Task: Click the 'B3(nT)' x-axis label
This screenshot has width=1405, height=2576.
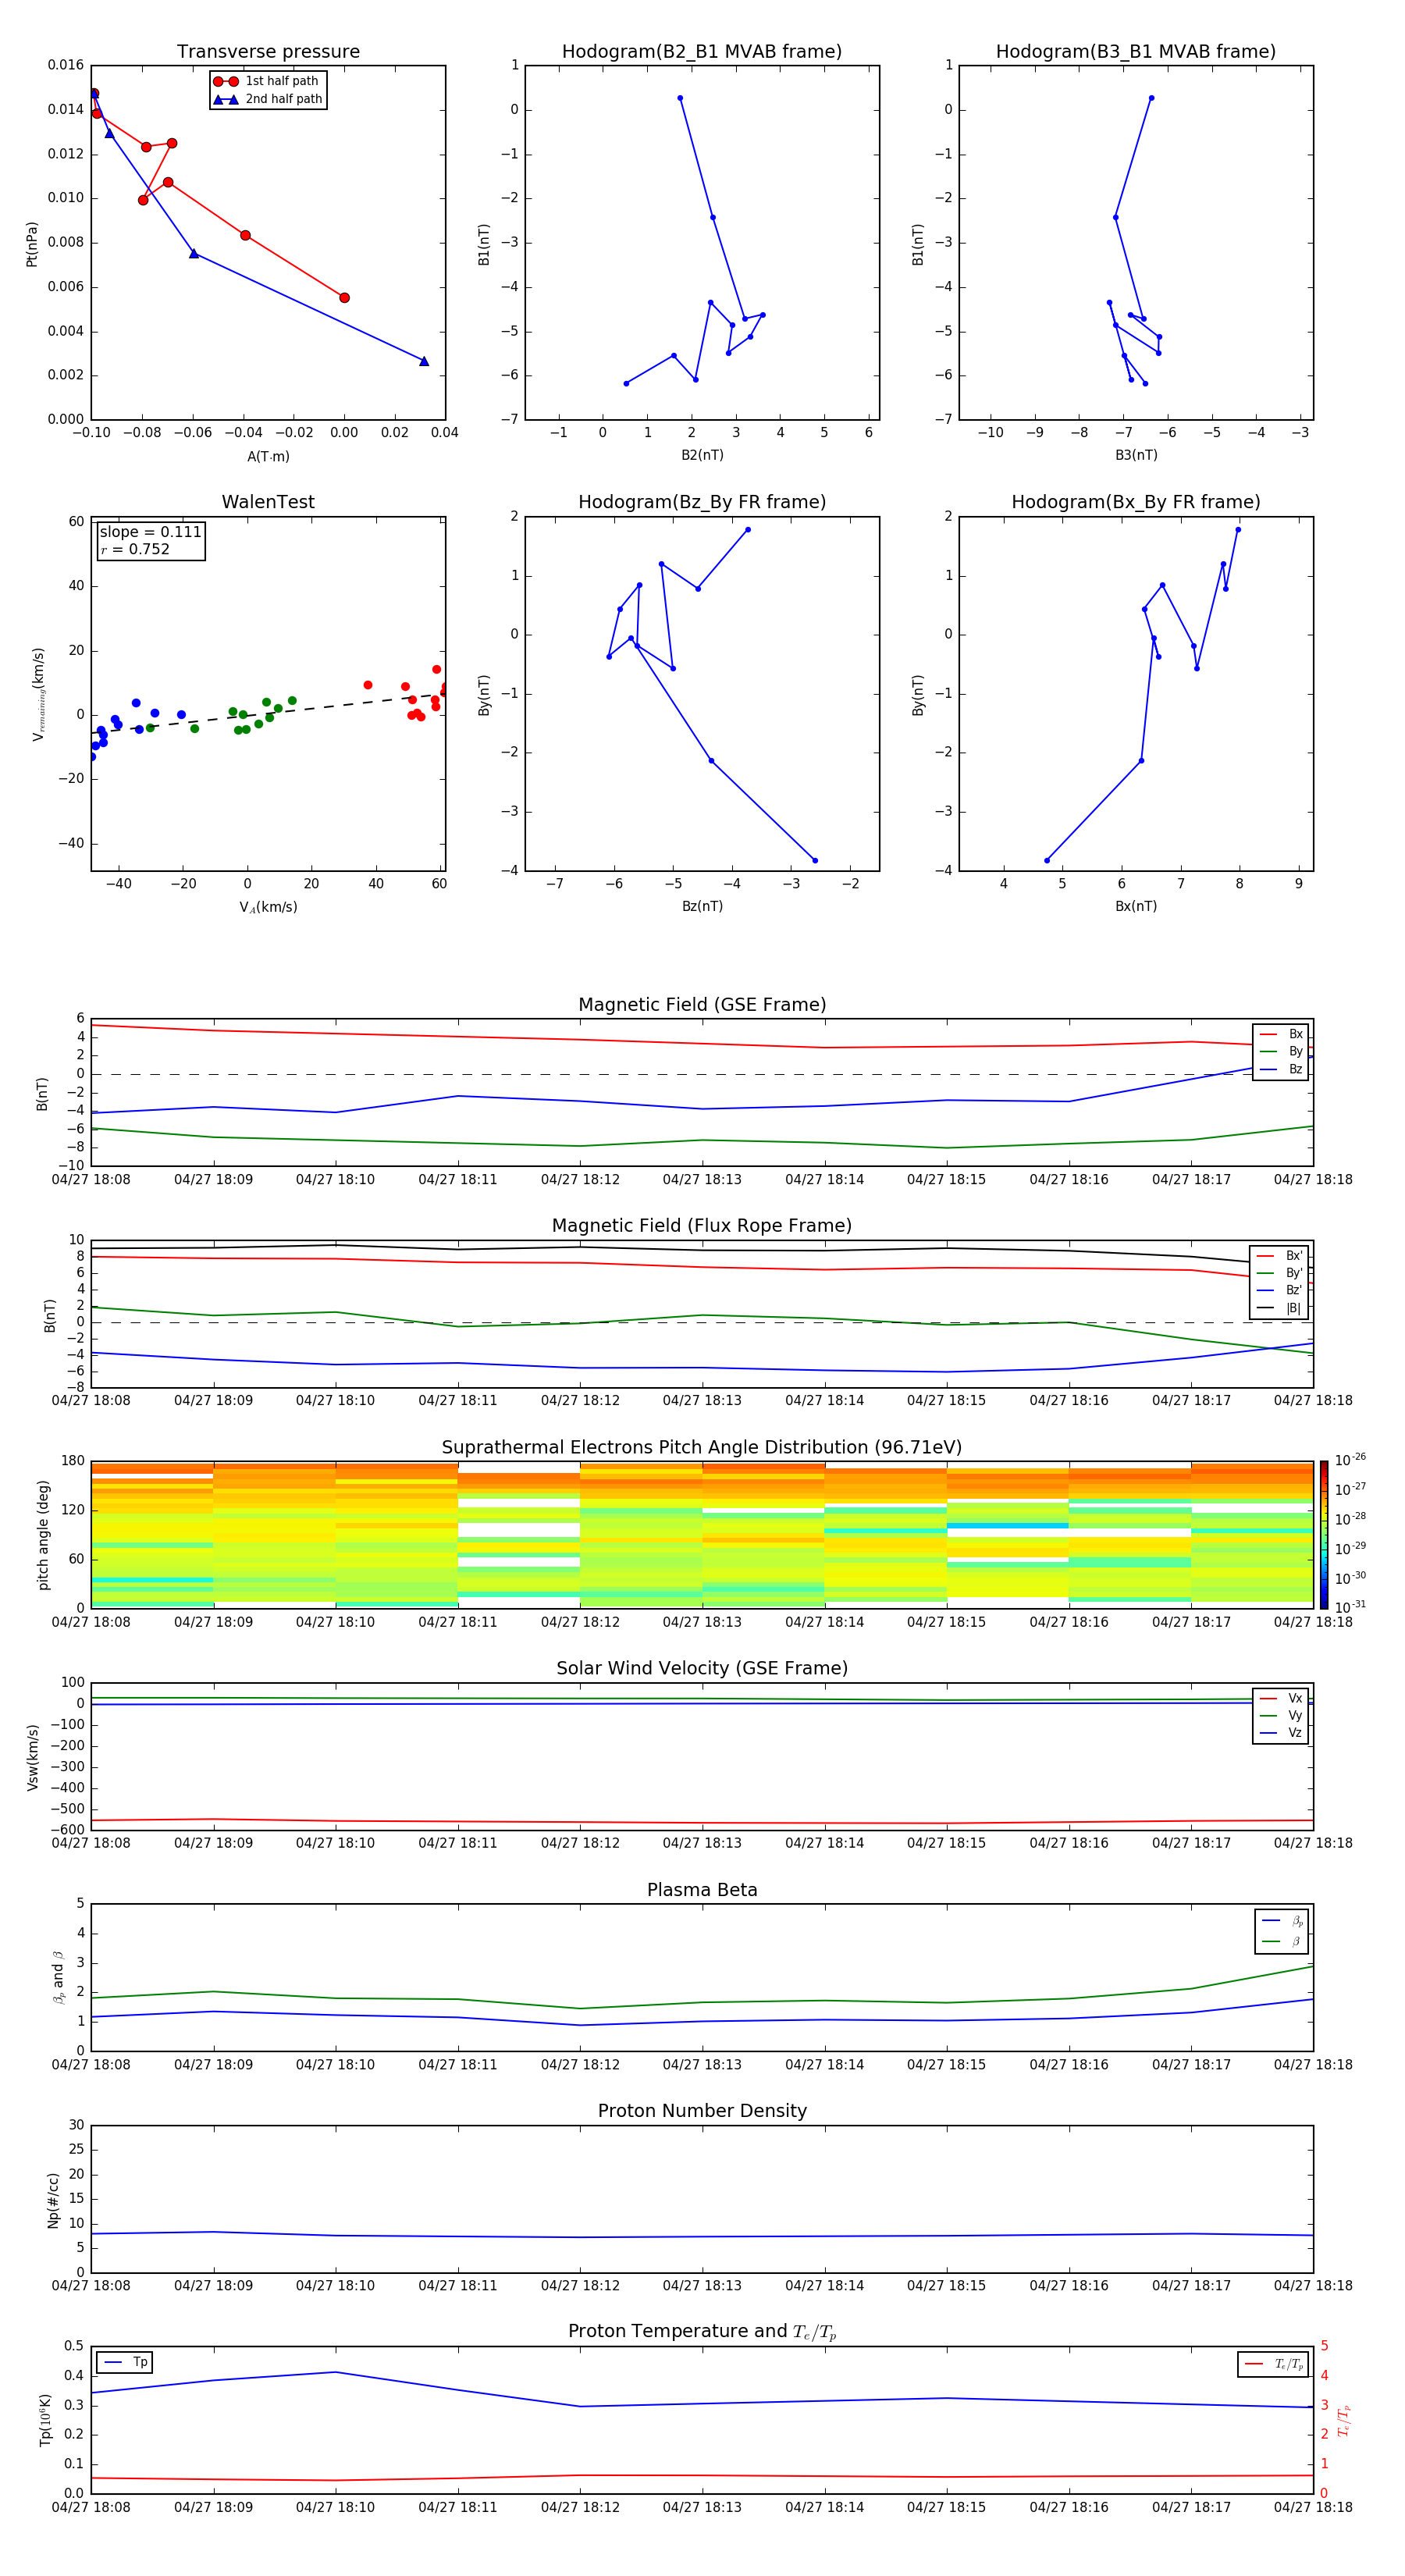Action: pyautogui.click(x=1136, y=456)
